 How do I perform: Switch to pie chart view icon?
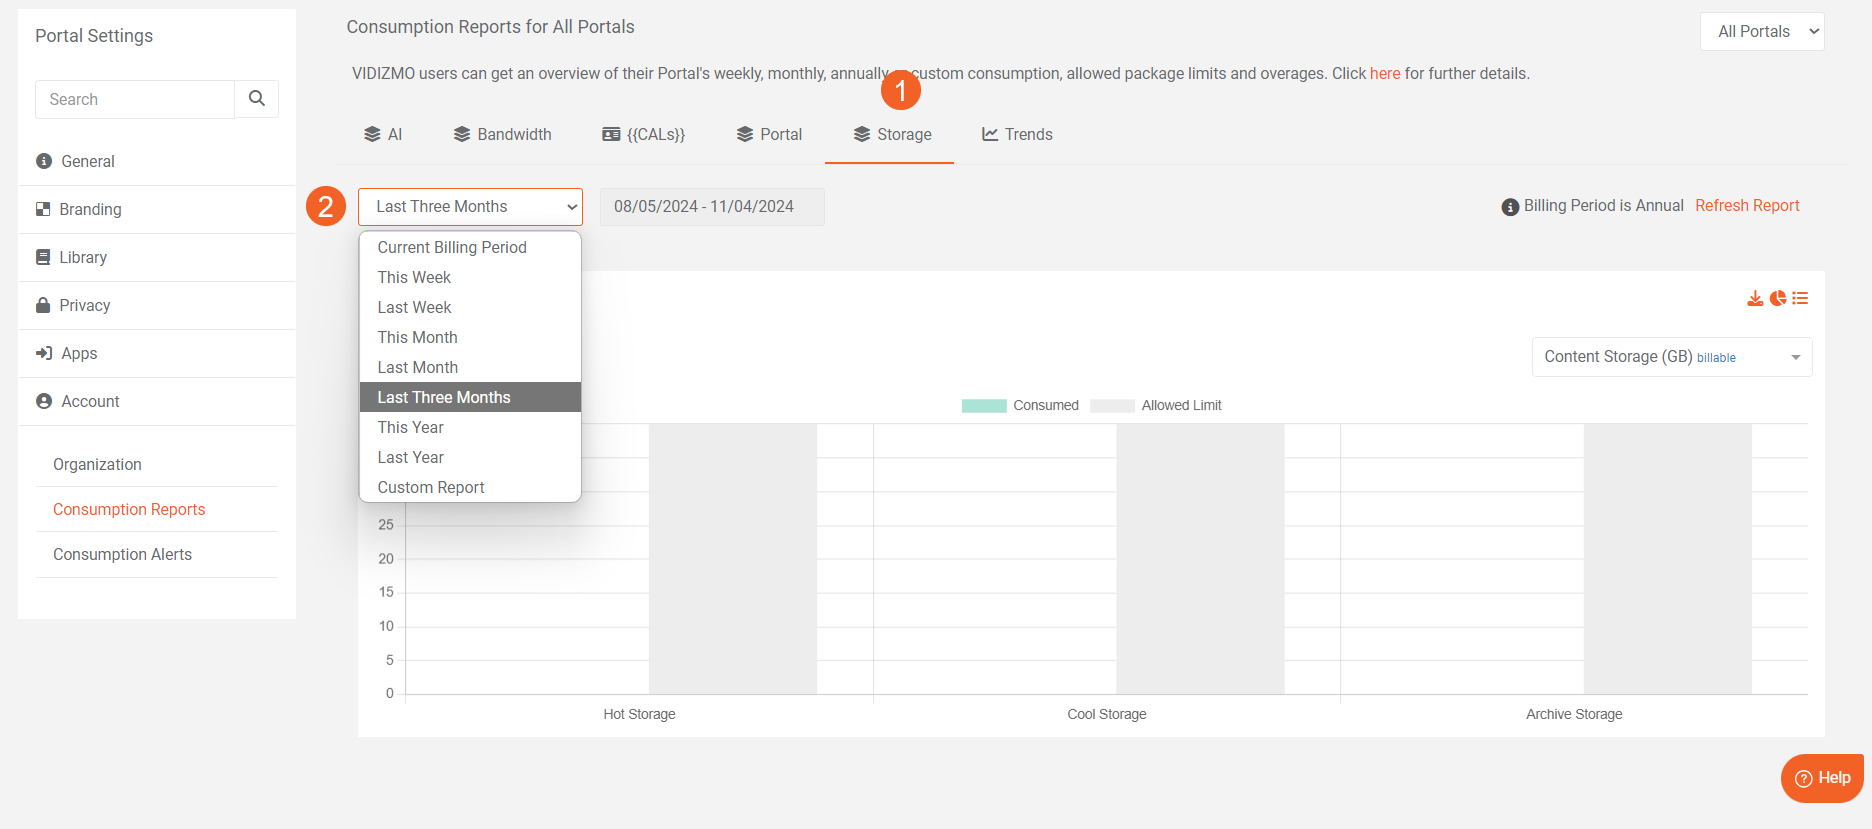tap(1778, 298)
